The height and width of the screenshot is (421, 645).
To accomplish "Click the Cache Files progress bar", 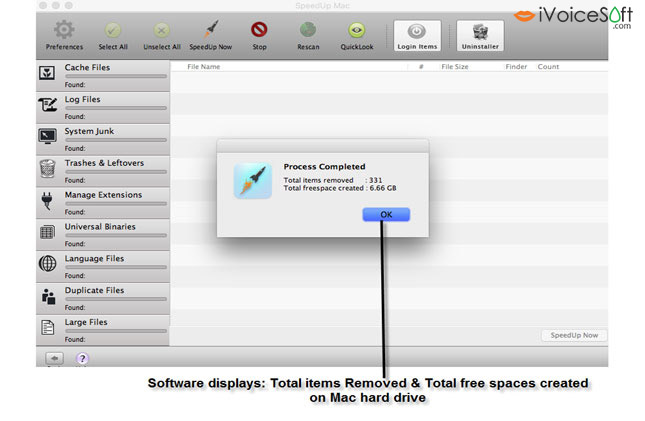I will point(116,76).
